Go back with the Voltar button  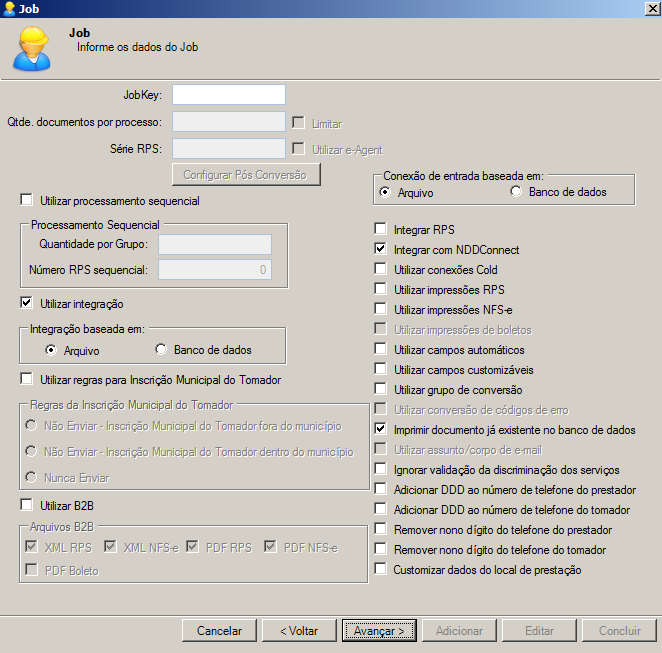(299, 631)
